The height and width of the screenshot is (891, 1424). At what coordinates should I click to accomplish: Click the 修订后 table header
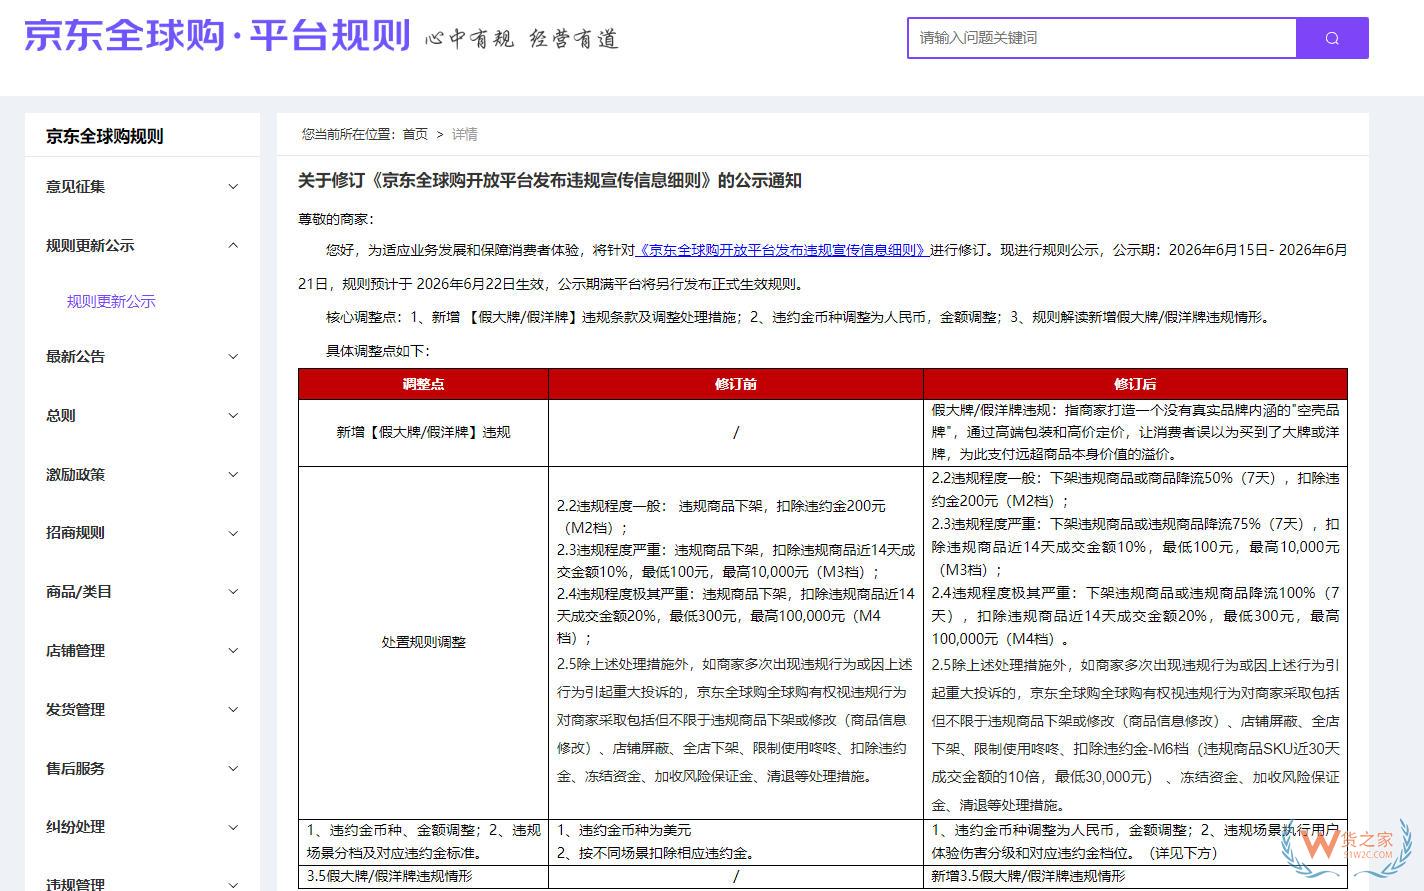[1135, 384]
